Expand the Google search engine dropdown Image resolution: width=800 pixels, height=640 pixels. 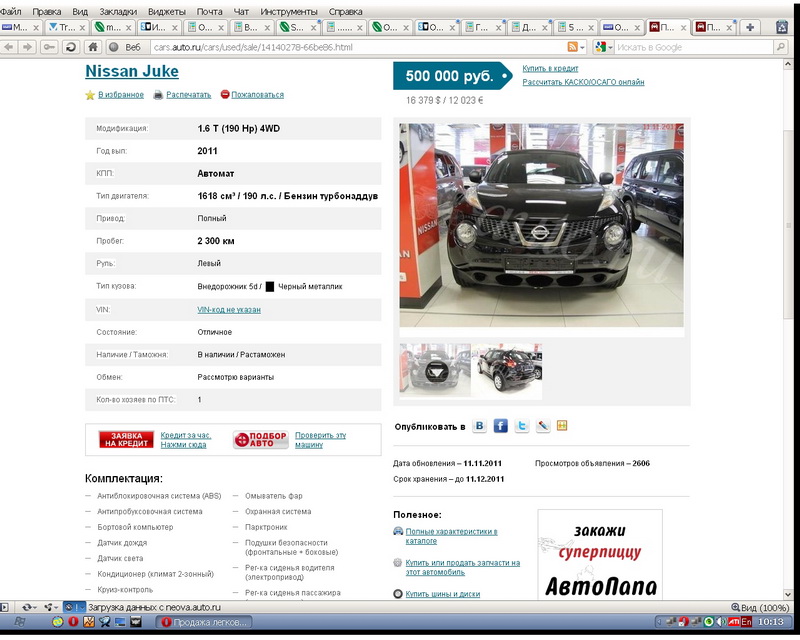[603, 47]
